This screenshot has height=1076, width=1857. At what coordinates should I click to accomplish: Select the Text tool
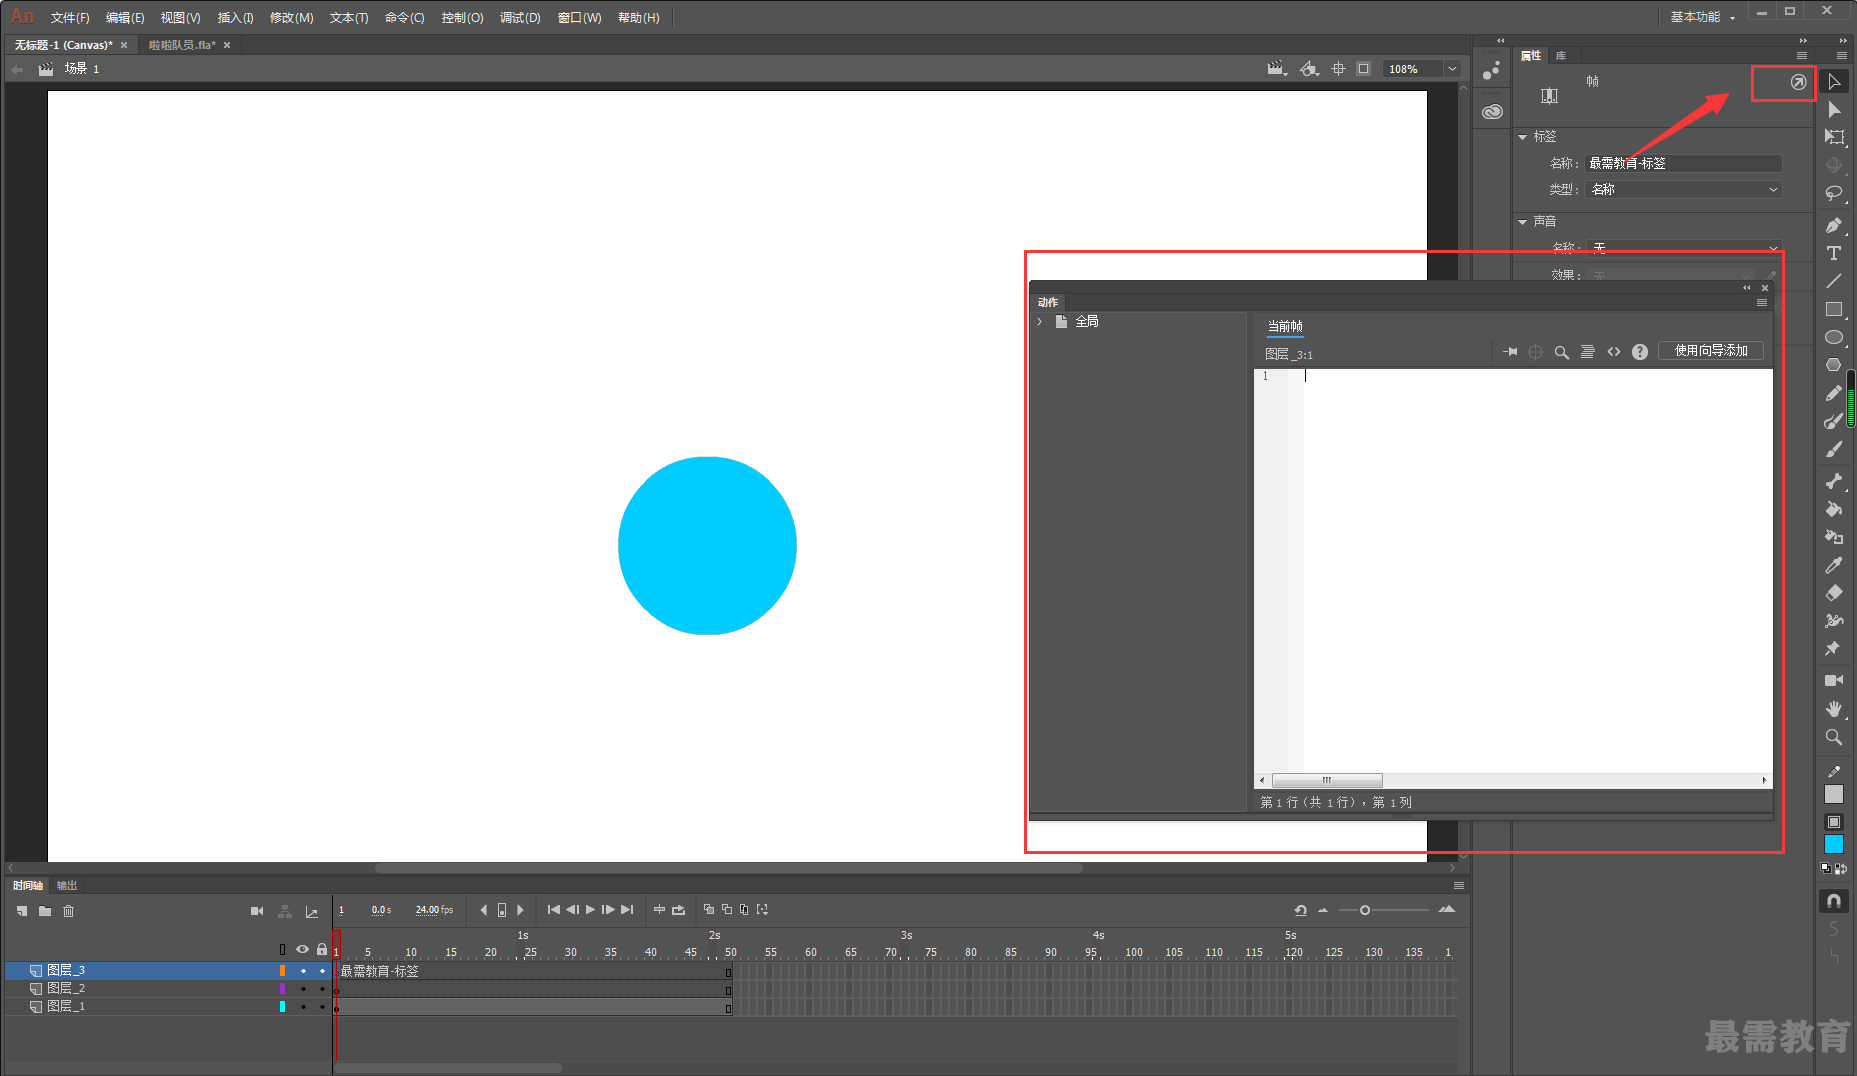coord(1834,253)
